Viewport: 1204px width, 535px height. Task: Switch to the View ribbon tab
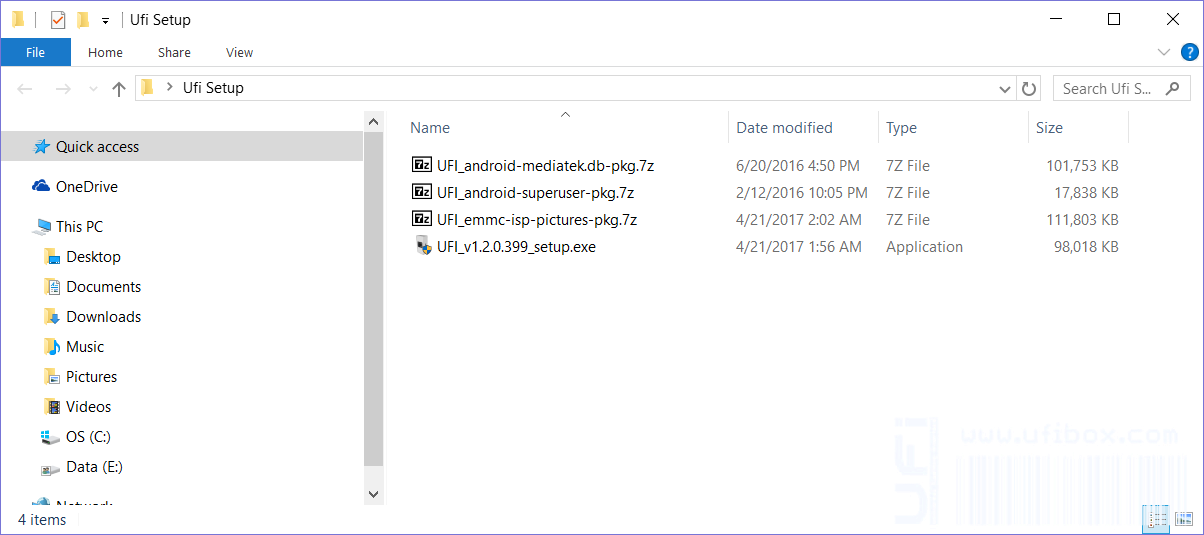[239, 52]
